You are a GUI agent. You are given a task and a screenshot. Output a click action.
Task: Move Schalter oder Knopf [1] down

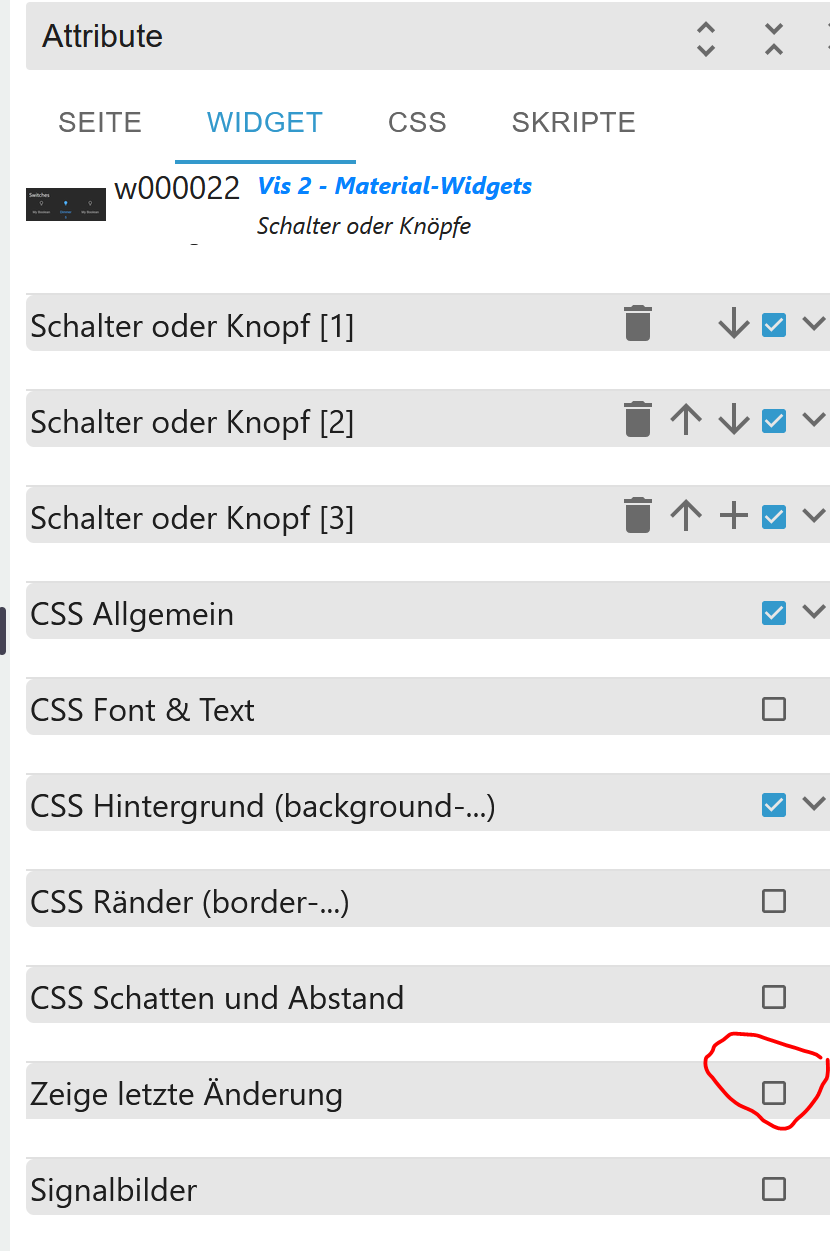[734, 324]
